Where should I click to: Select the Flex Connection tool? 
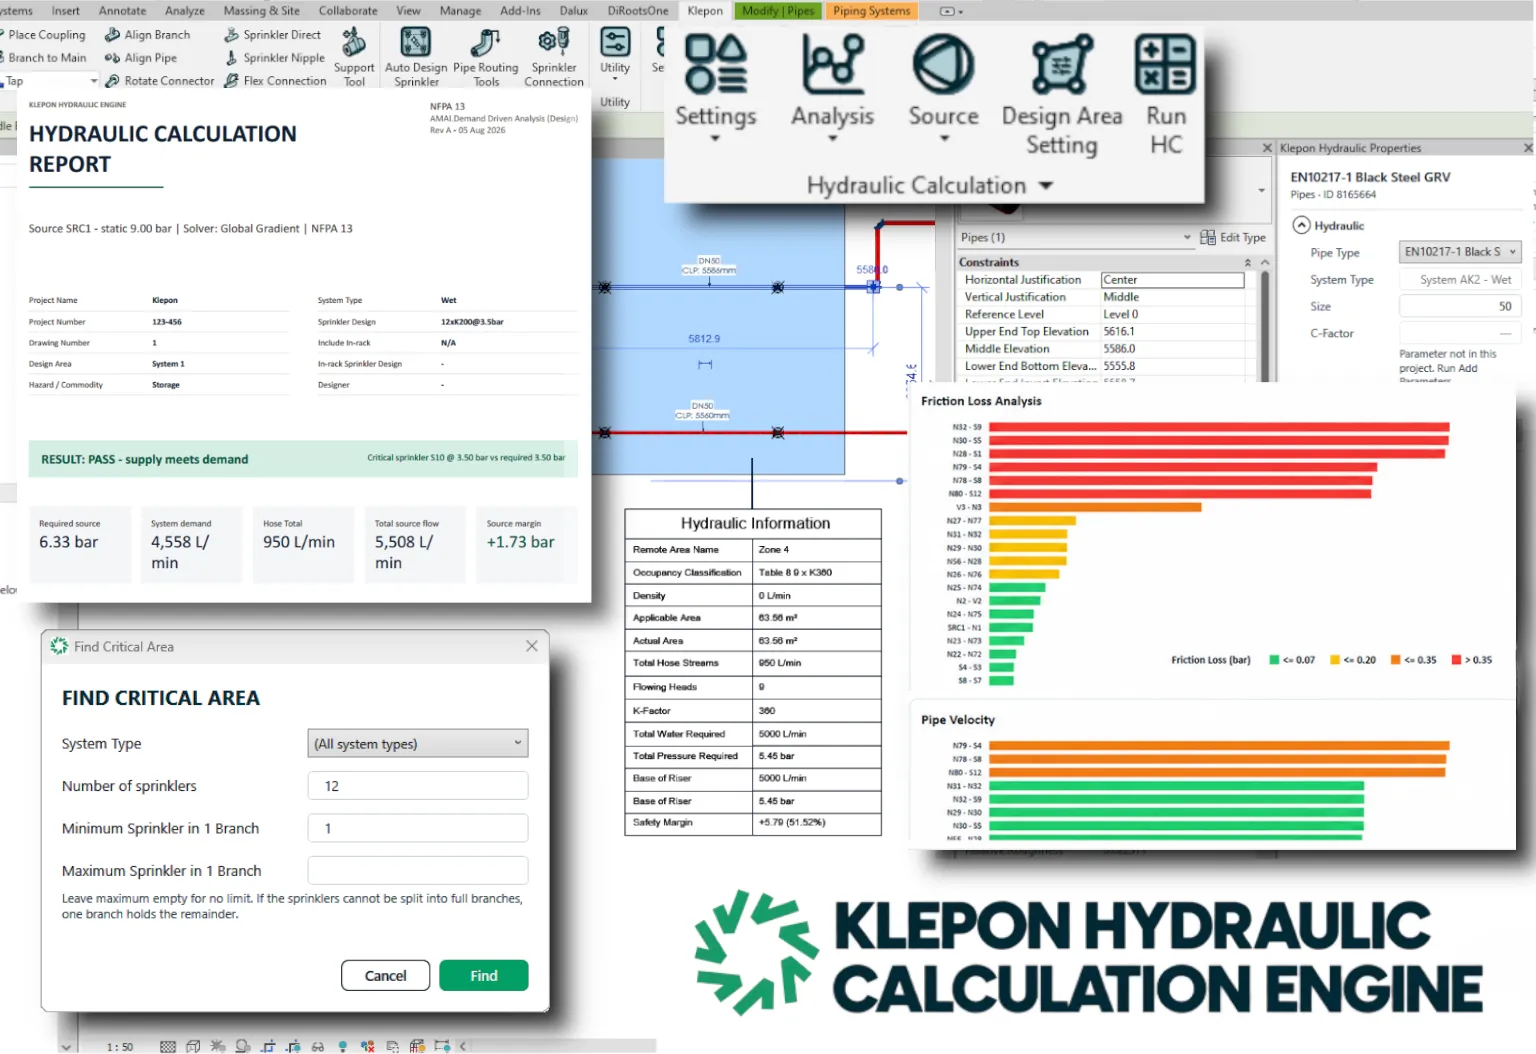(x=275, y=81)
